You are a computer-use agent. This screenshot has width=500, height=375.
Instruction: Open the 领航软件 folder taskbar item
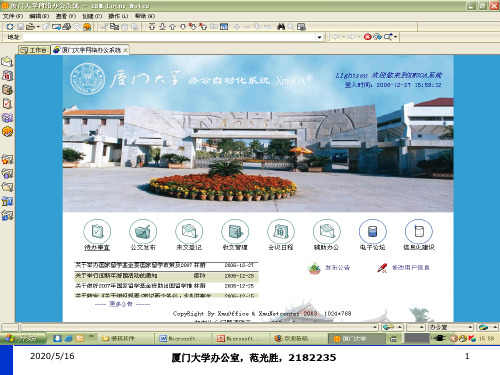tap(125, 339)
